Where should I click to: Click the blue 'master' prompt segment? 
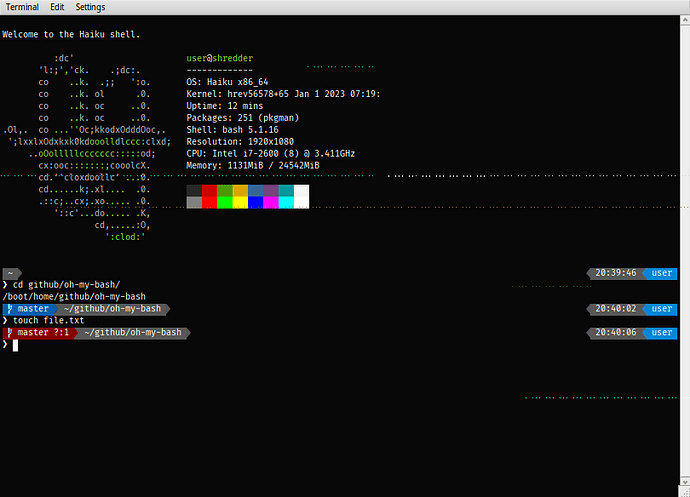tap(30, 309)
